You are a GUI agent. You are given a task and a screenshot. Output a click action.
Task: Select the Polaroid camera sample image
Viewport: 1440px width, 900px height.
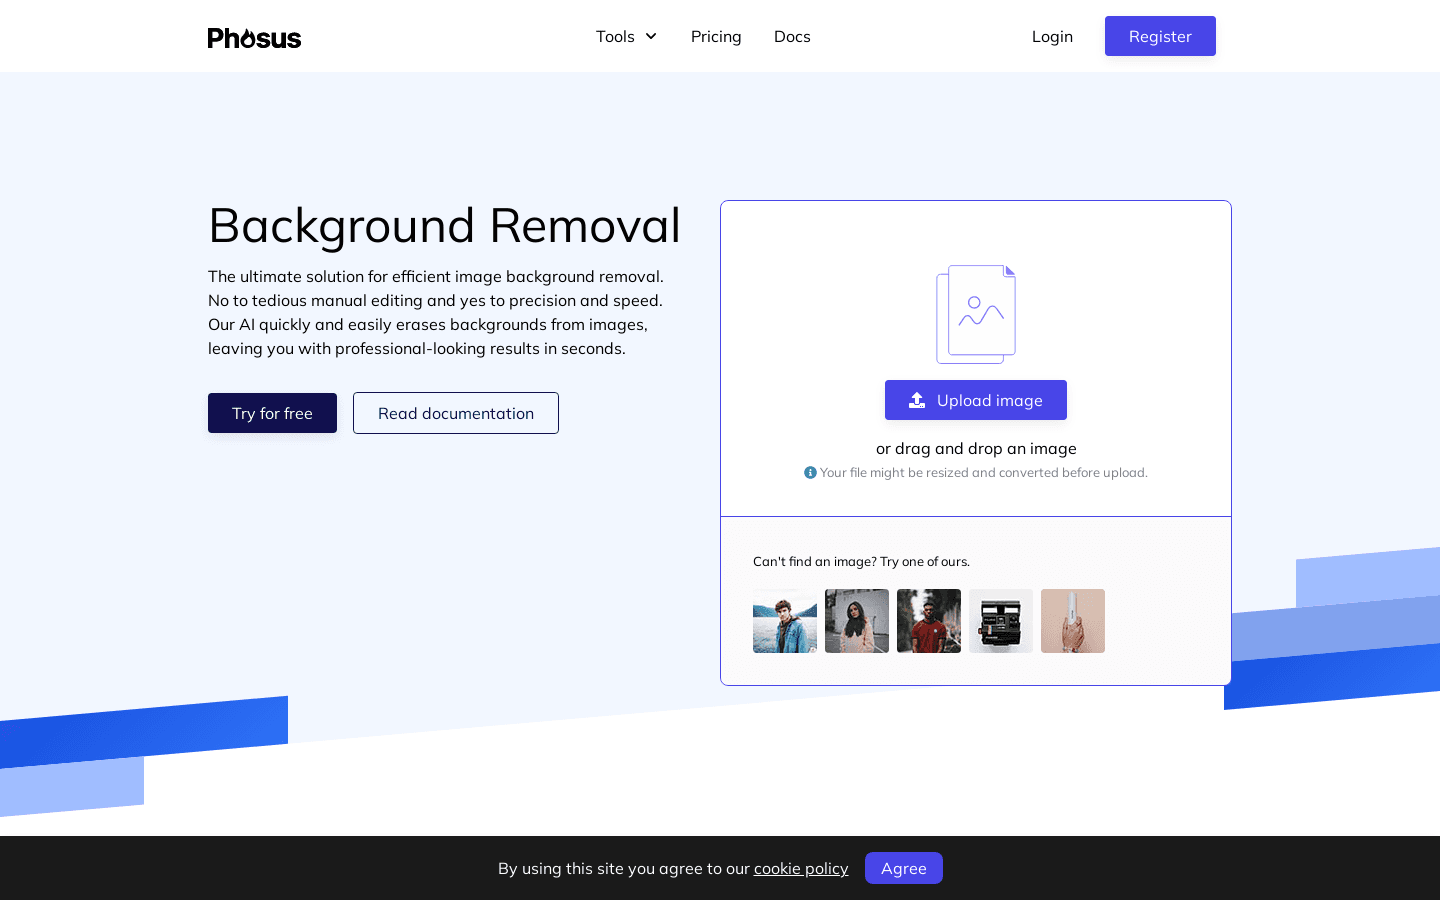1001,621
